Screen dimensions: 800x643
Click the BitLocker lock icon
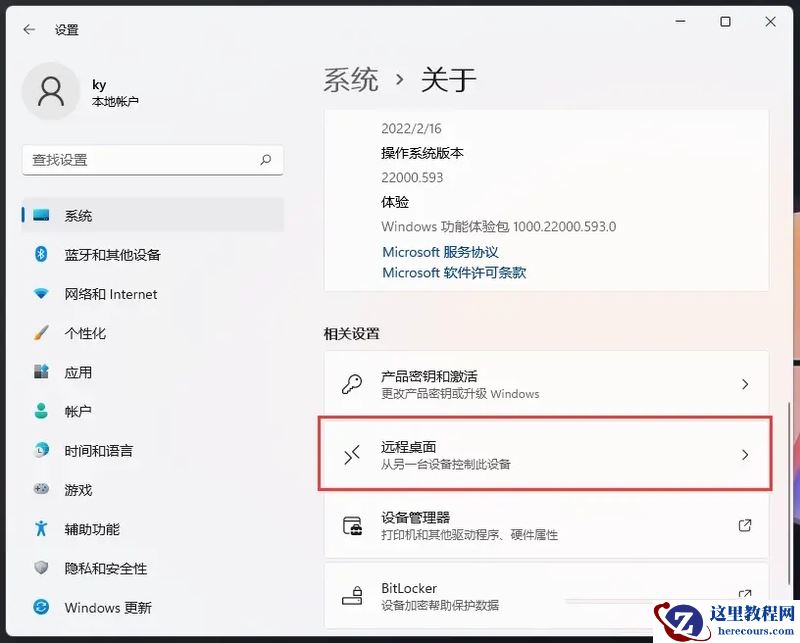354,595
